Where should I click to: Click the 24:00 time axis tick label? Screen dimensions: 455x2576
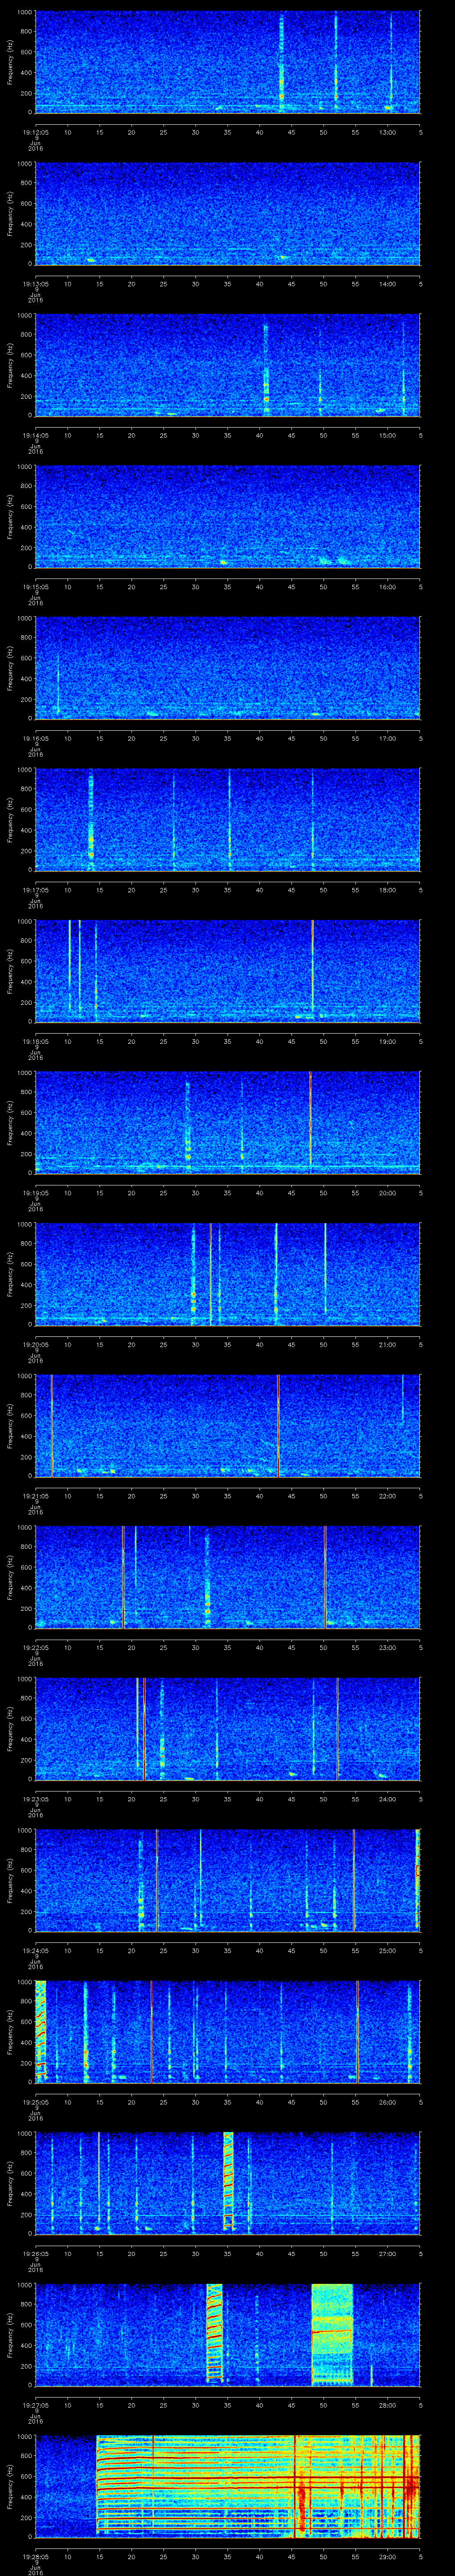pyautogui.click(x=387, y=1798)
